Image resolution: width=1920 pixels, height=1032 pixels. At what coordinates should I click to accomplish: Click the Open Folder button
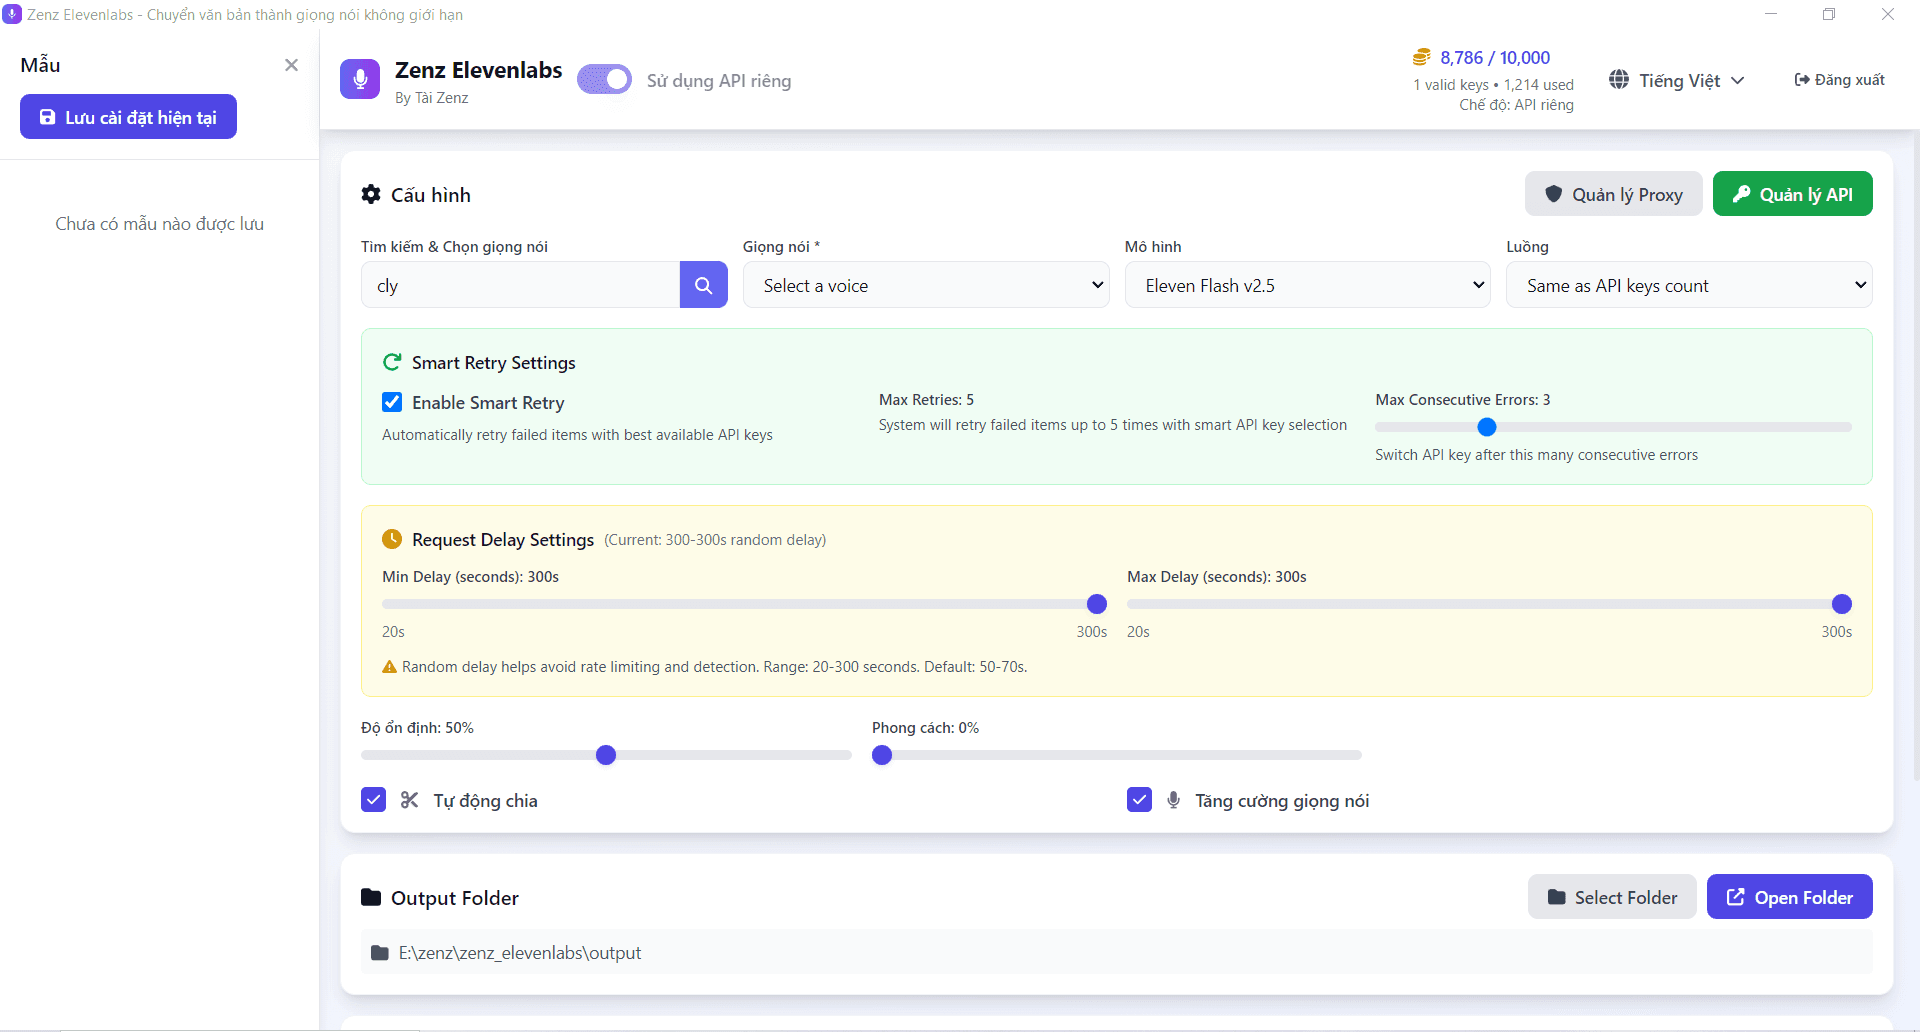point(1790,897)
